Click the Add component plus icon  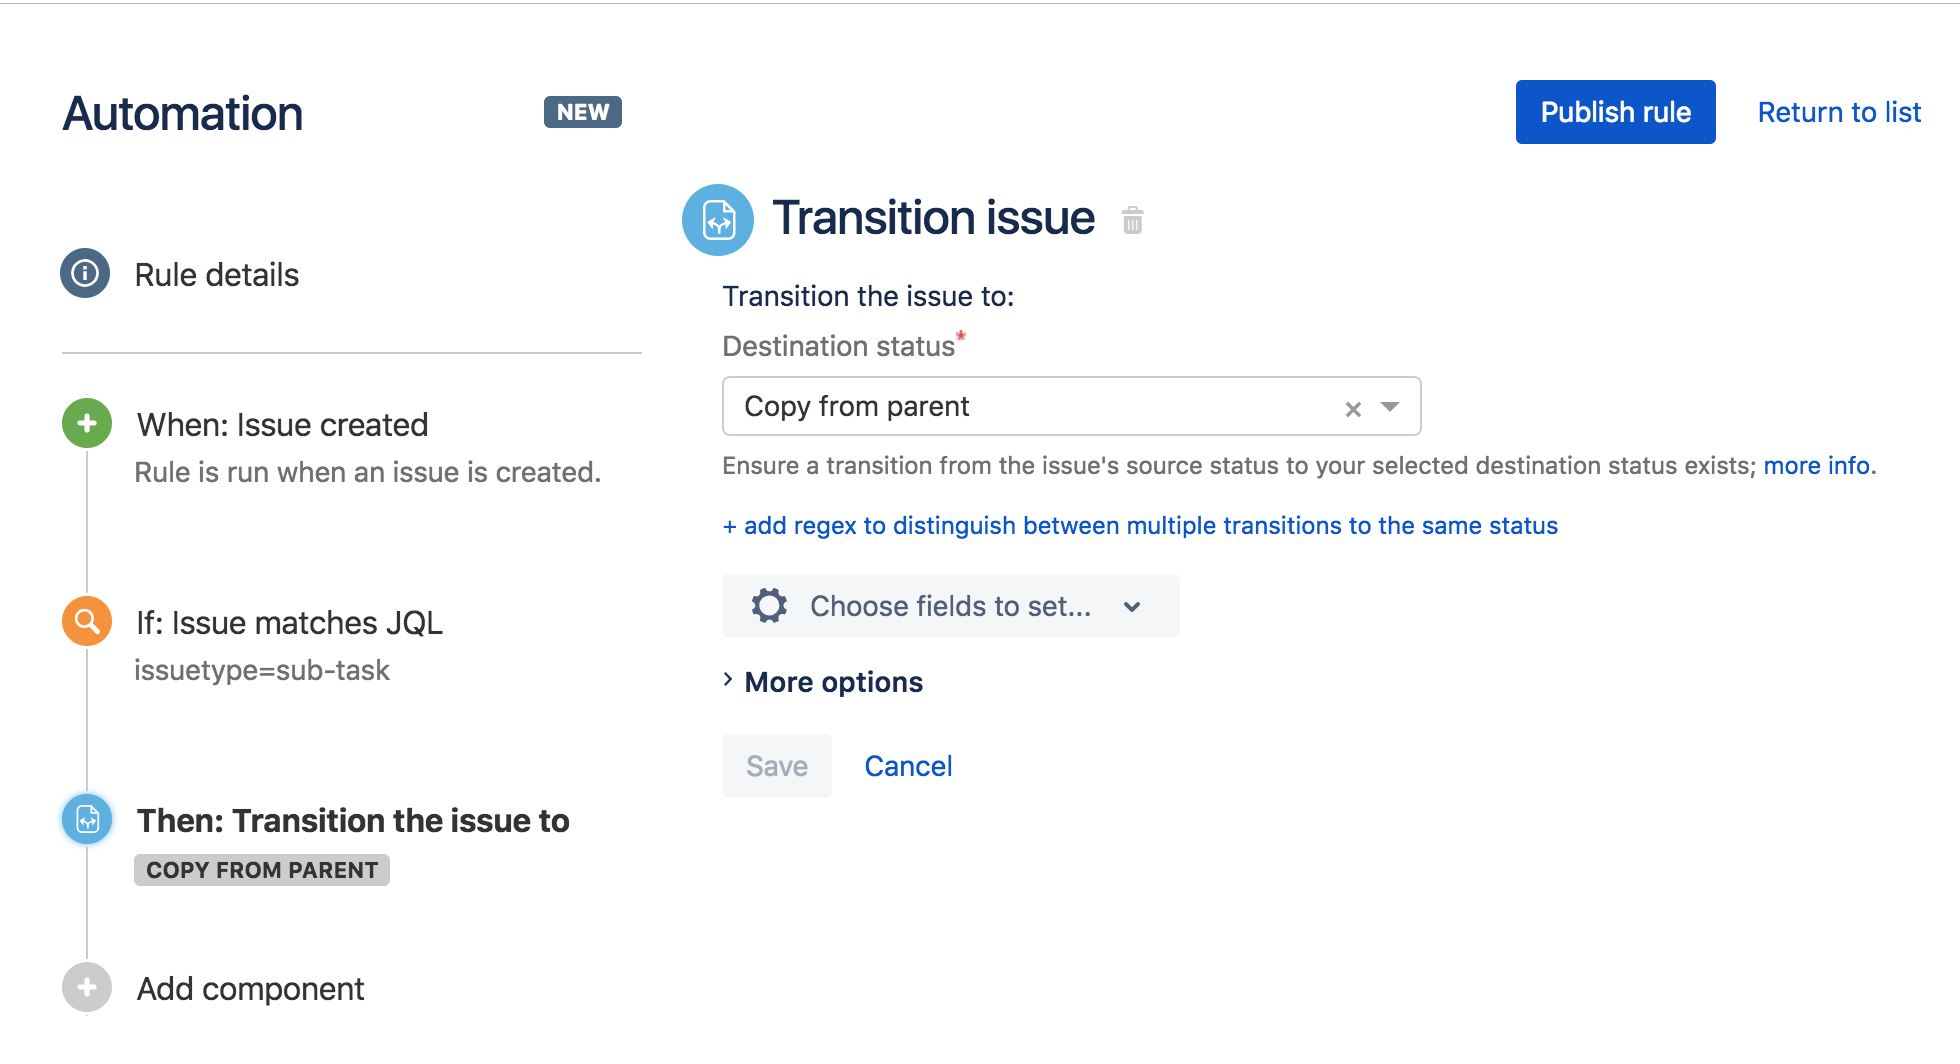pos(86,988)
